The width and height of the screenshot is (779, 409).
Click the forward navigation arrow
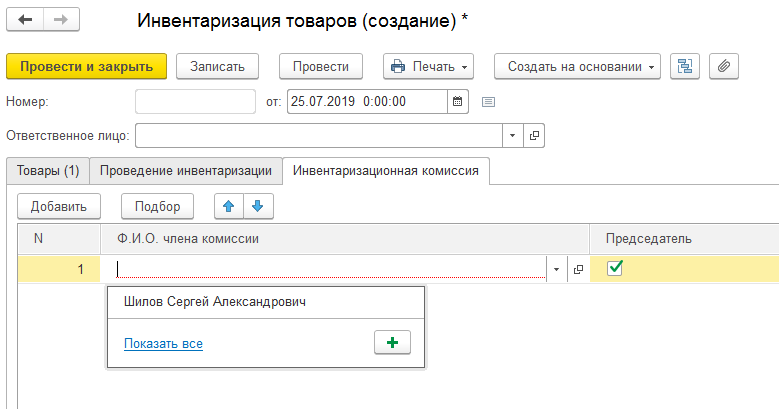60,20
